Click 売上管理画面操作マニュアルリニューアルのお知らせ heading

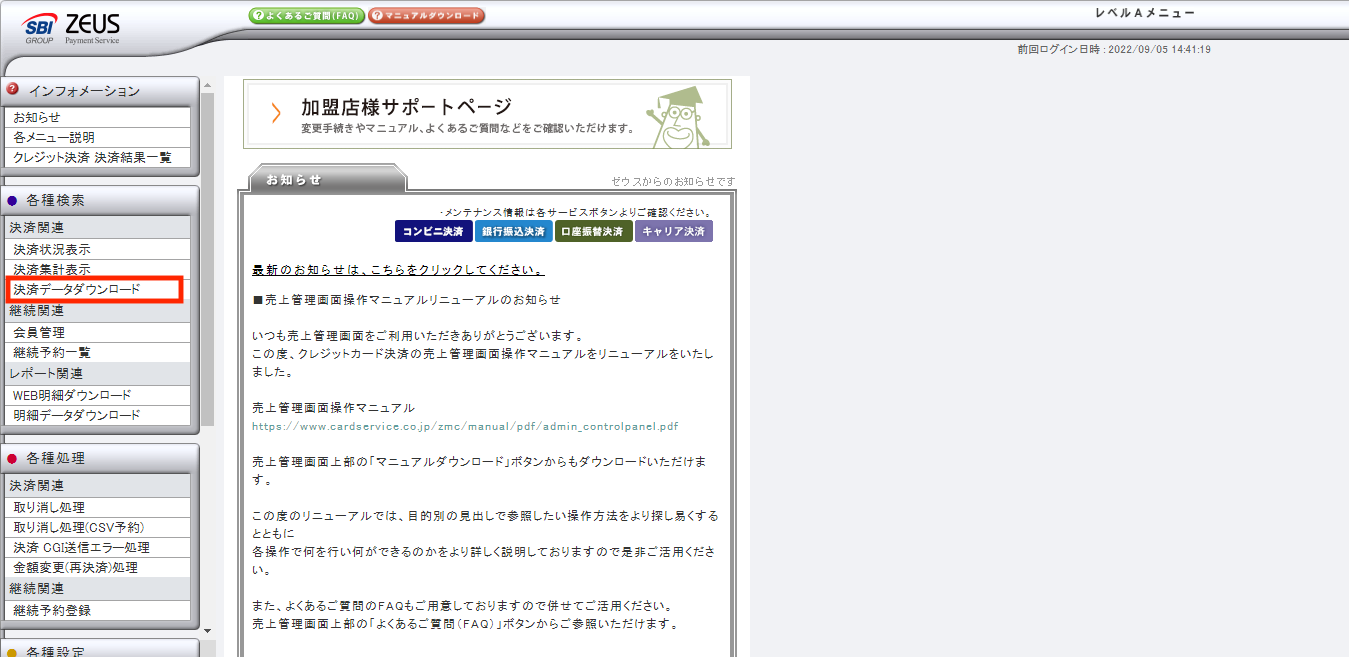tap(407, 299)
